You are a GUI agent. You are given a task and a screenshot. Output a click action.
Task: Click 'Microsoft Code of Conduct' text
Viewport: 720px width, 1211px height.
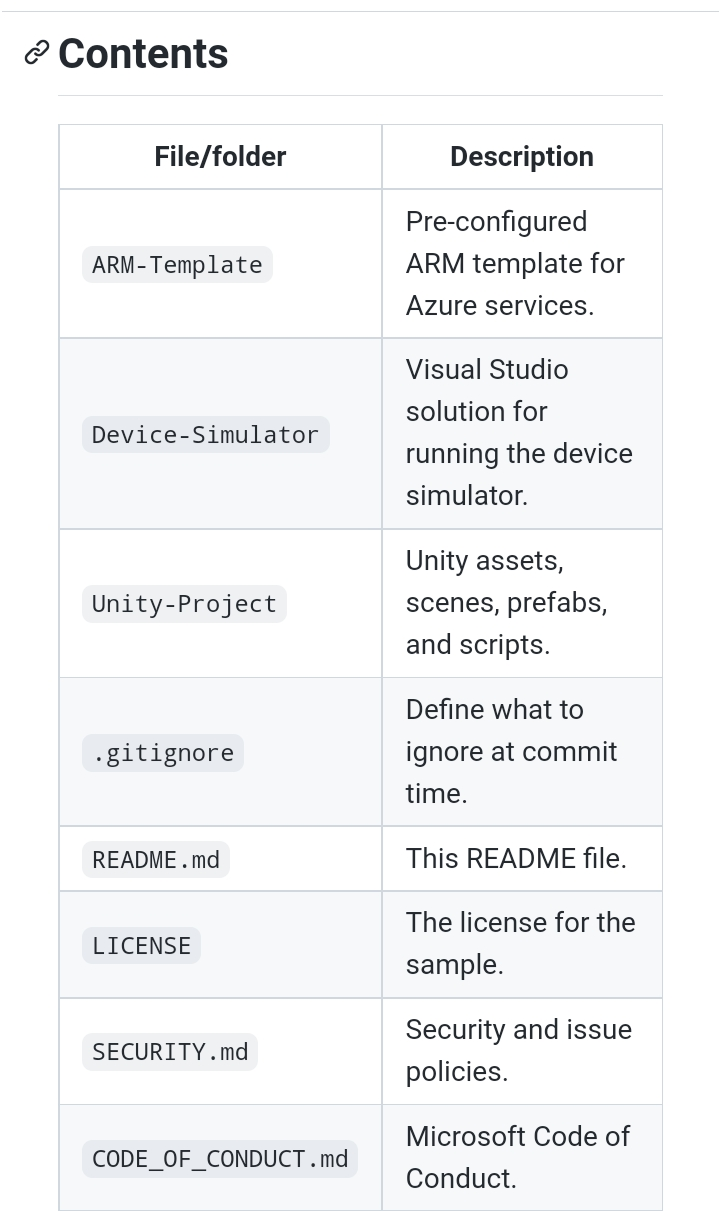[x=517, y=1157]
